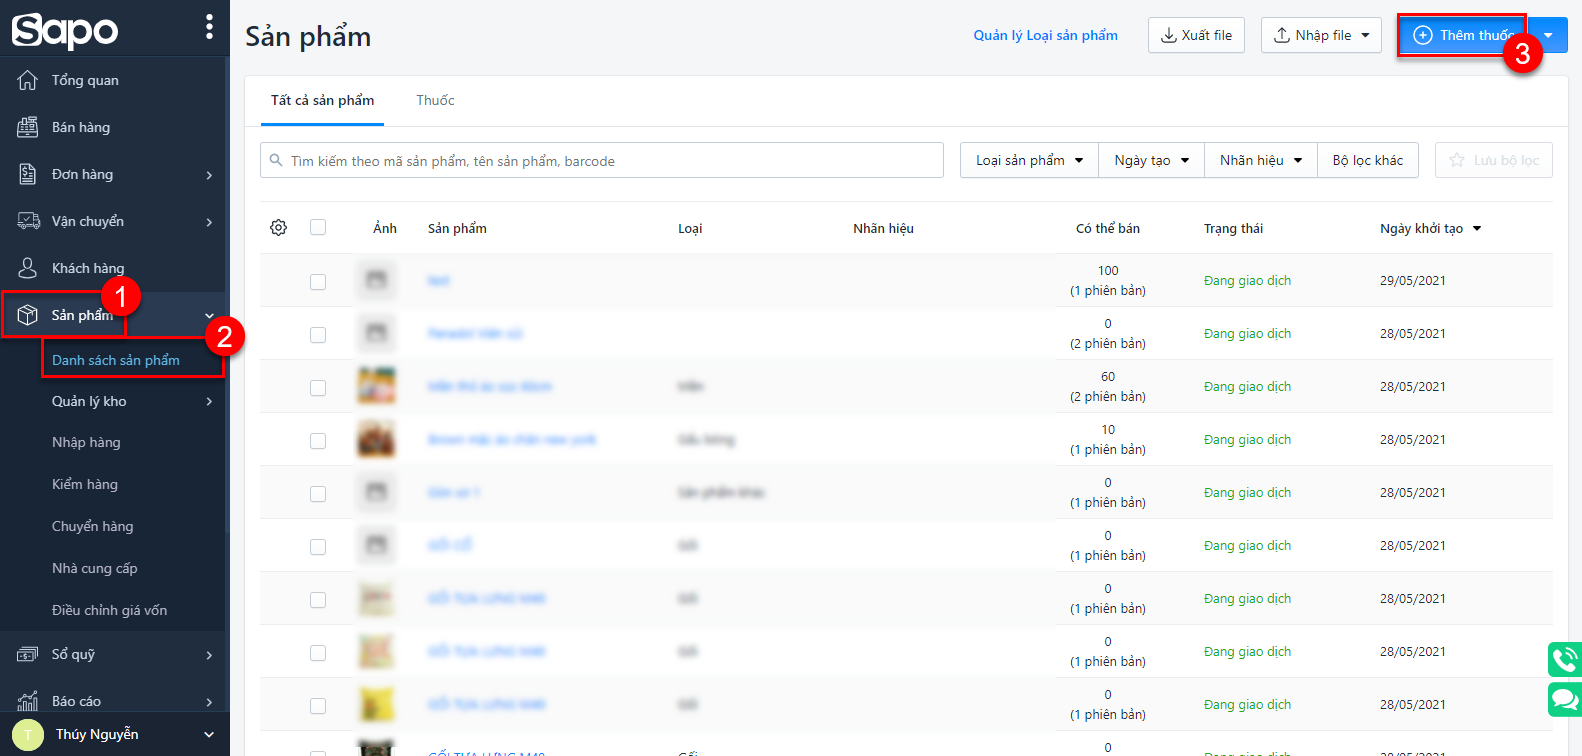Viewport: 1582px width, 756px height.
Task: Open the Loại sản phẩm filter dropdown
Action: pos(1029,161)
